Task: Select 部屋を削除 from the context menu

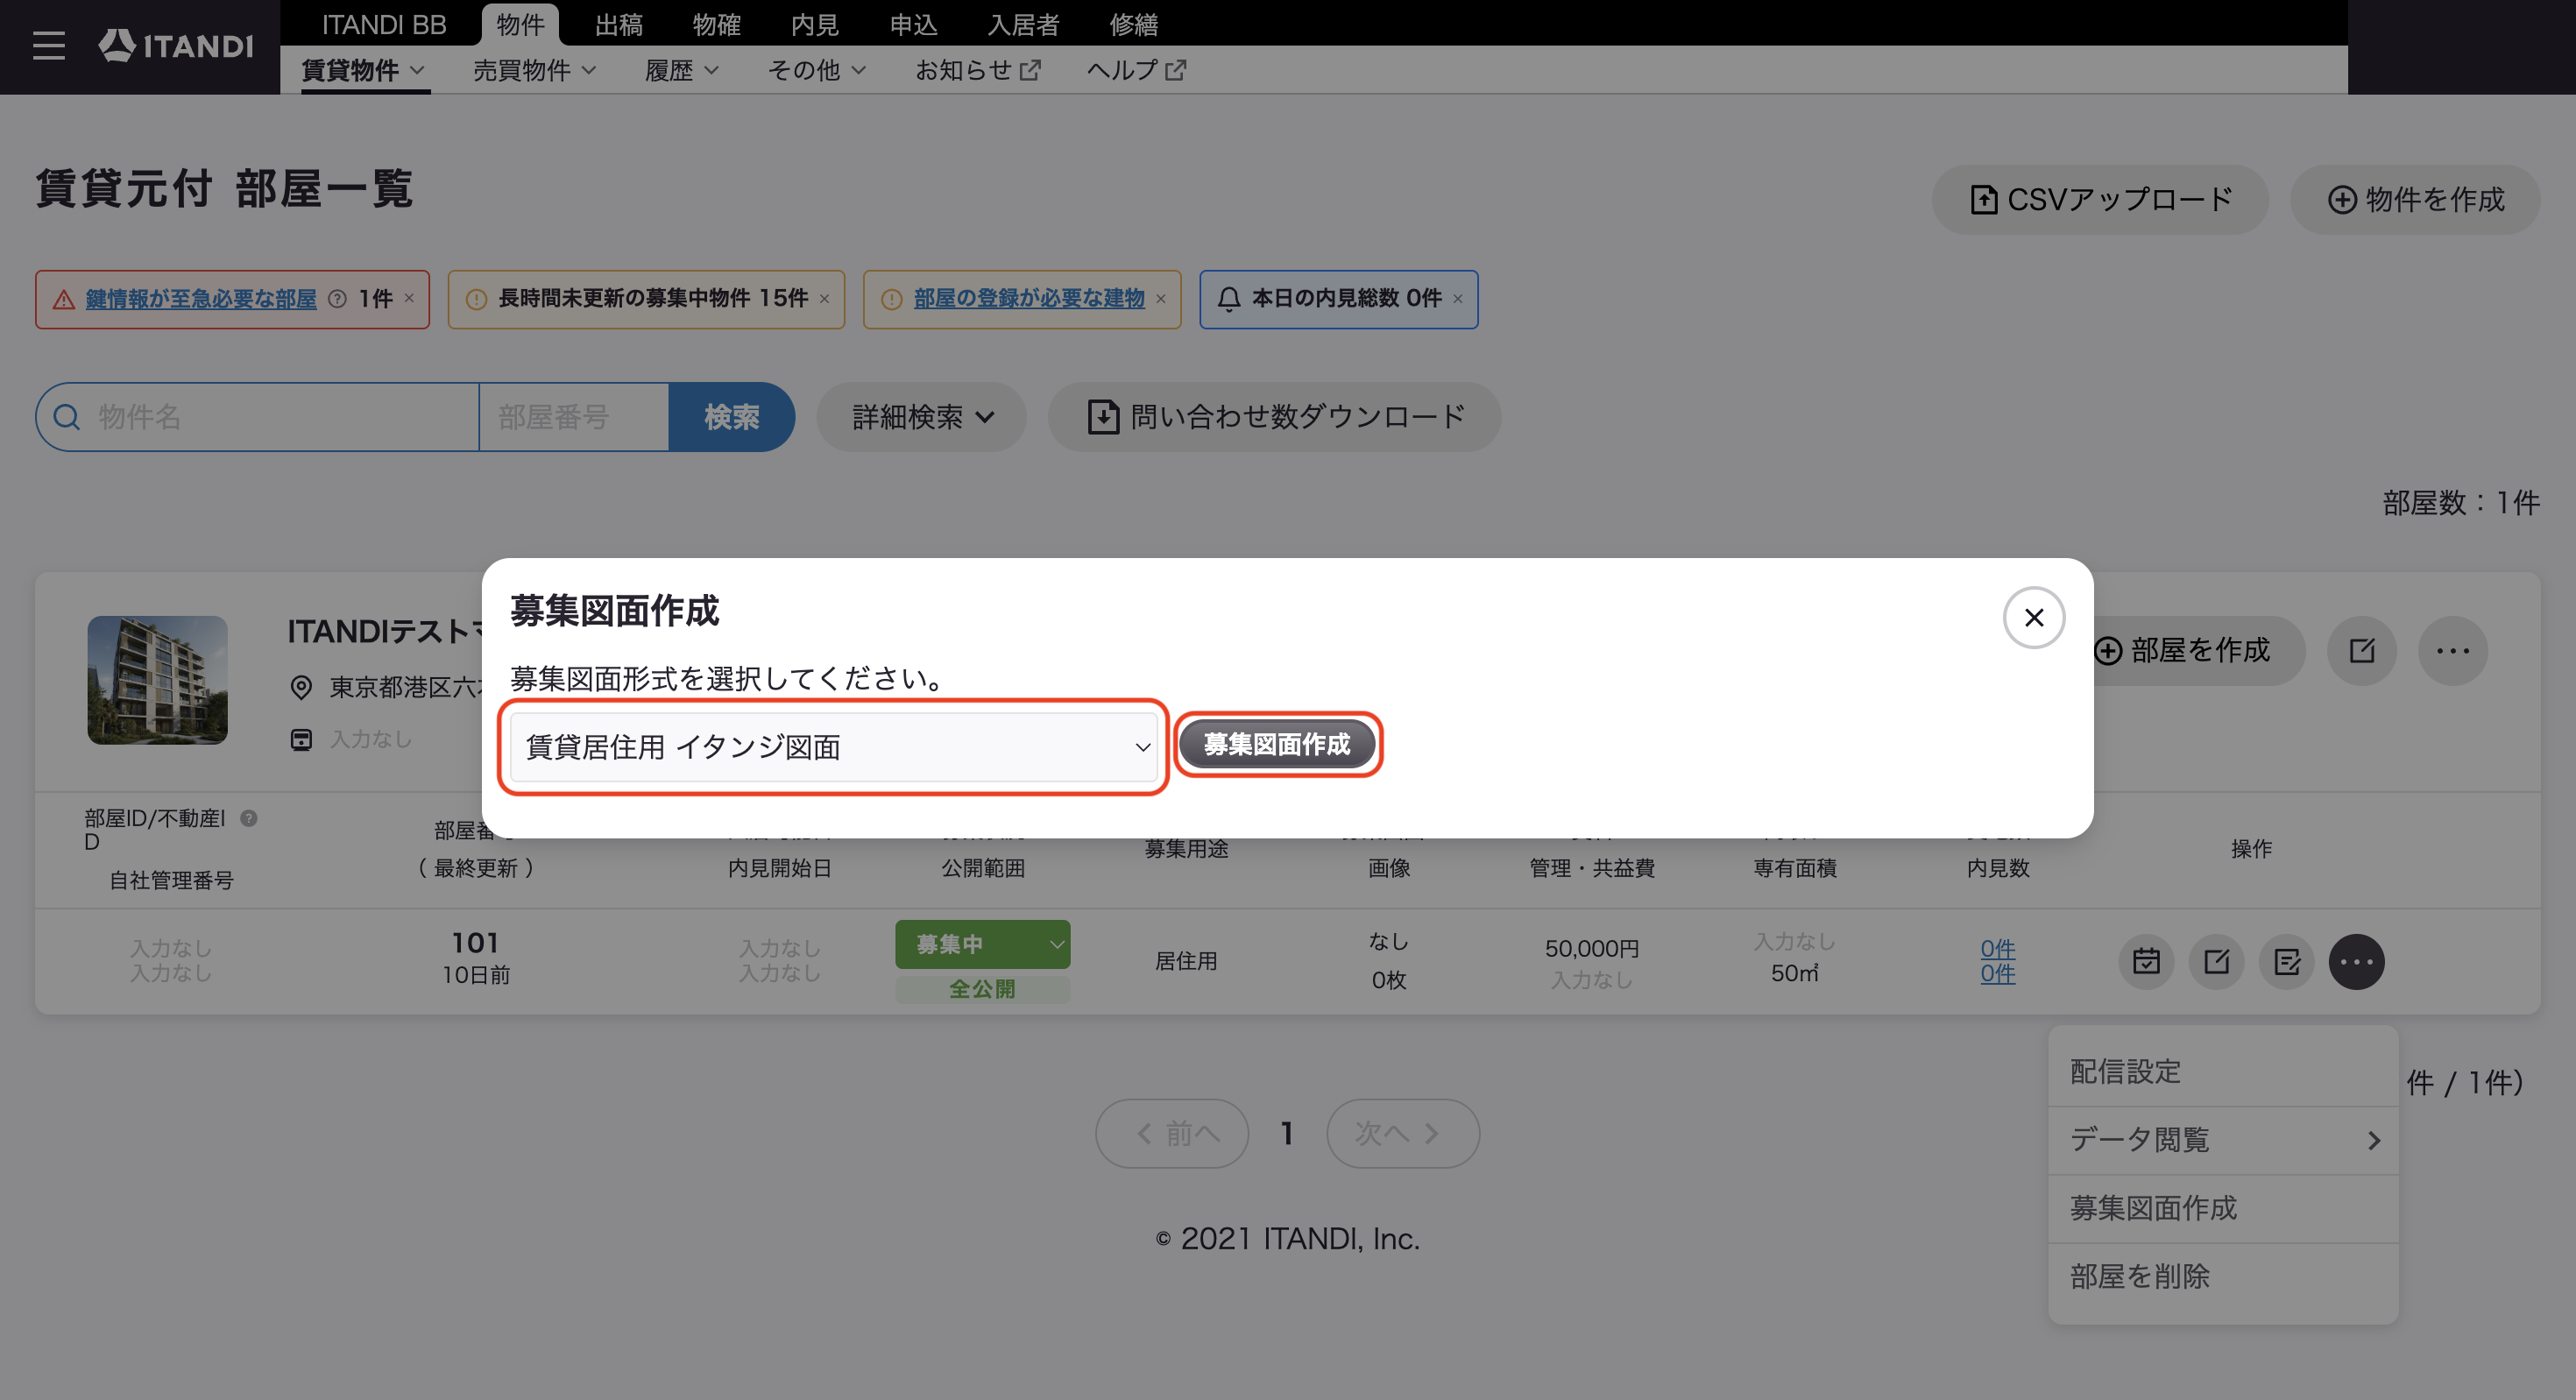Action: [2223, 1277]
